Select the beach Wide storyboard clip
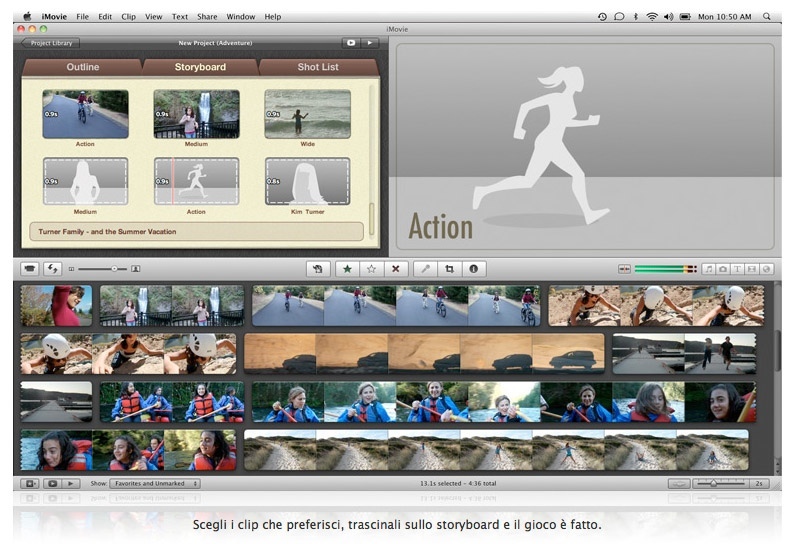 coord(308,114)
